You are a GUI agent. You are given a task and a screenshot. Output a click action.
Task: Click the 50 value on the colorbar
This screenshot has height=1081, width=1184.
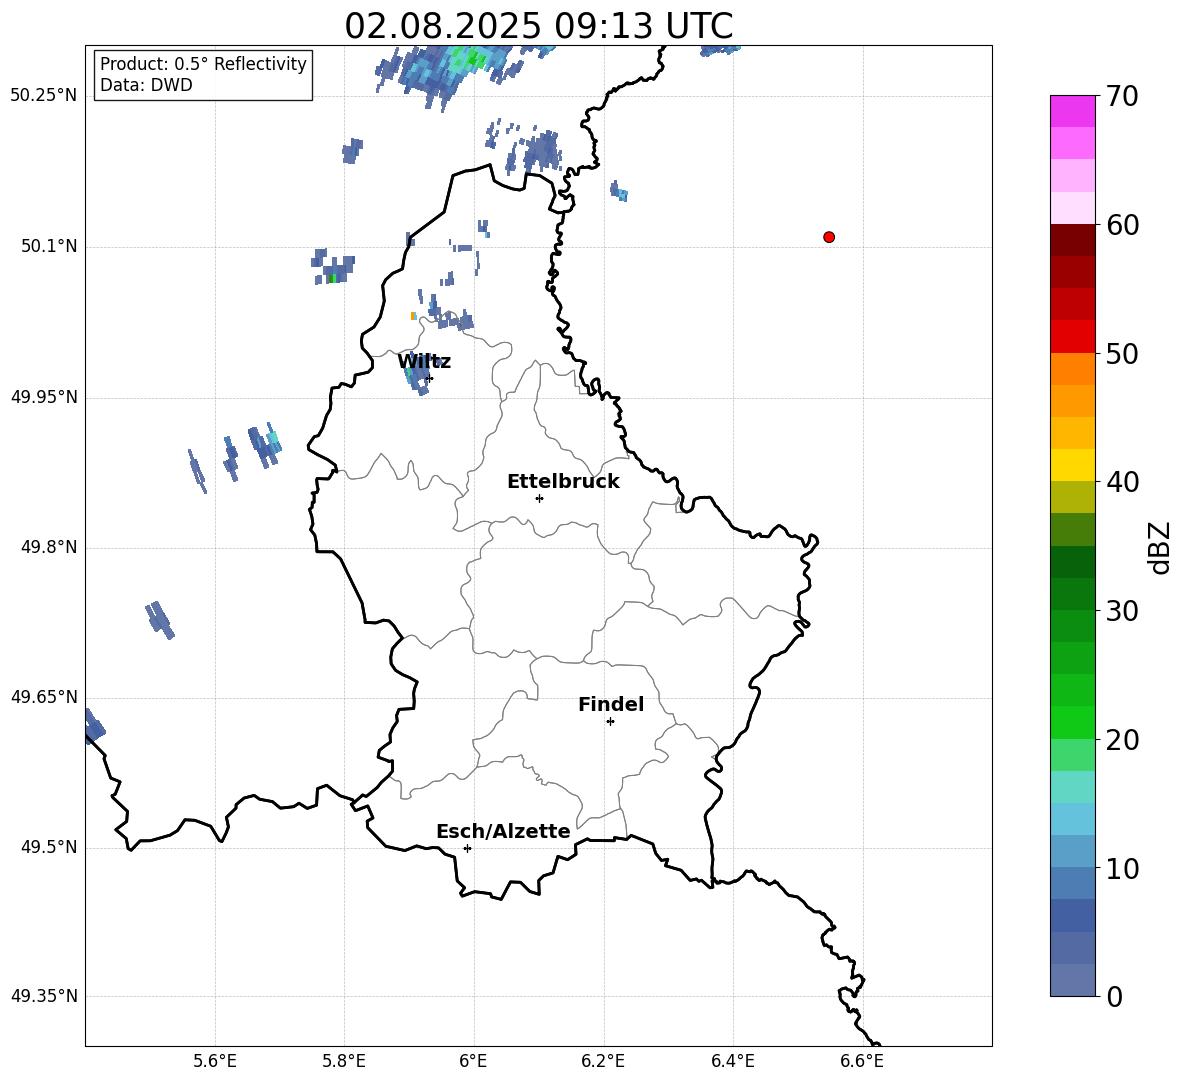click(1122, 354)
